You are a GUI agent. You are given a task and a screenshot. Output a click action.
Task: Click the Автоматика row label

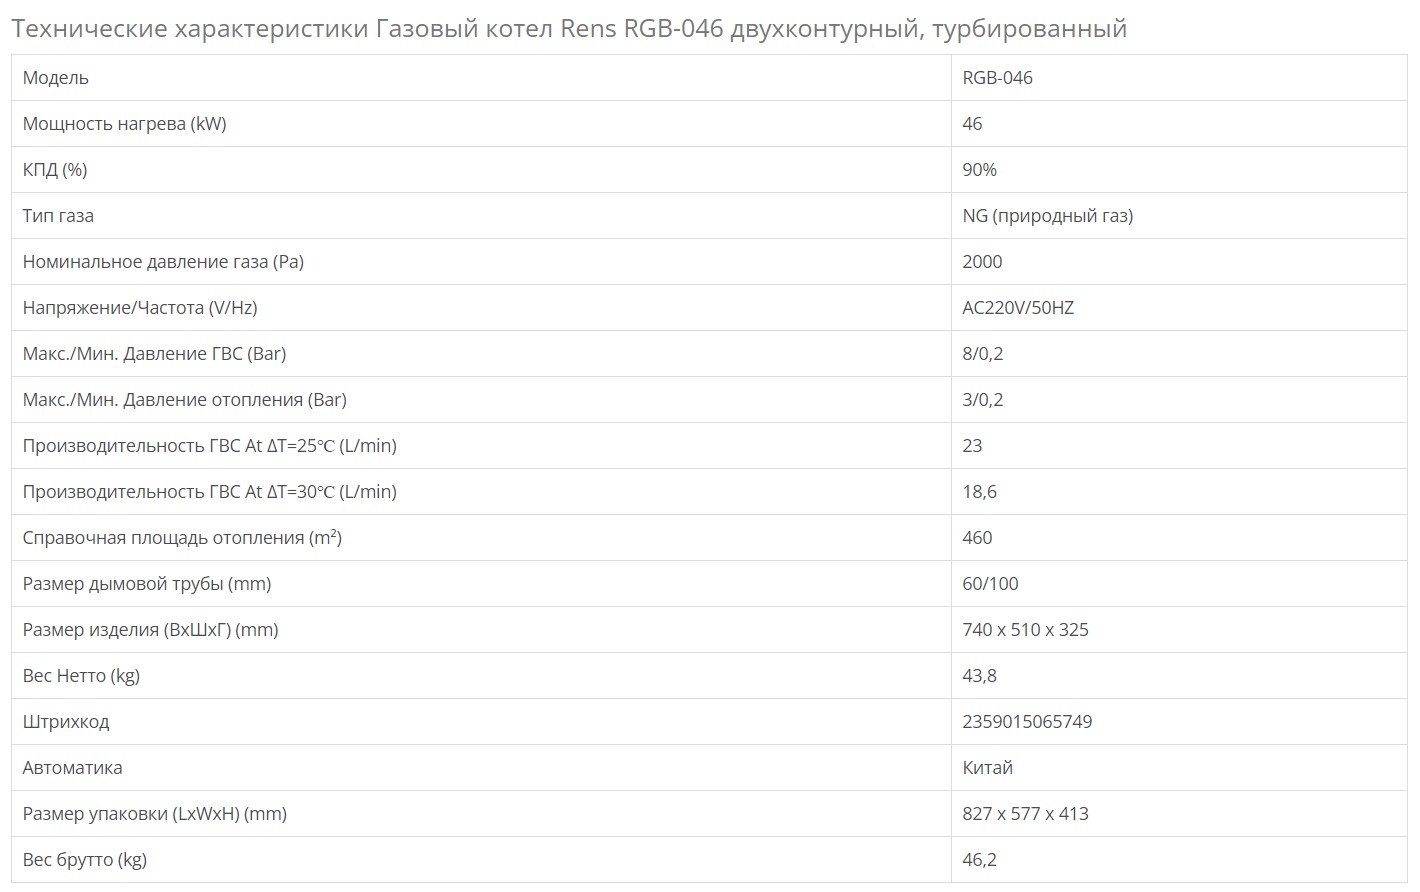tap(72, 768)
